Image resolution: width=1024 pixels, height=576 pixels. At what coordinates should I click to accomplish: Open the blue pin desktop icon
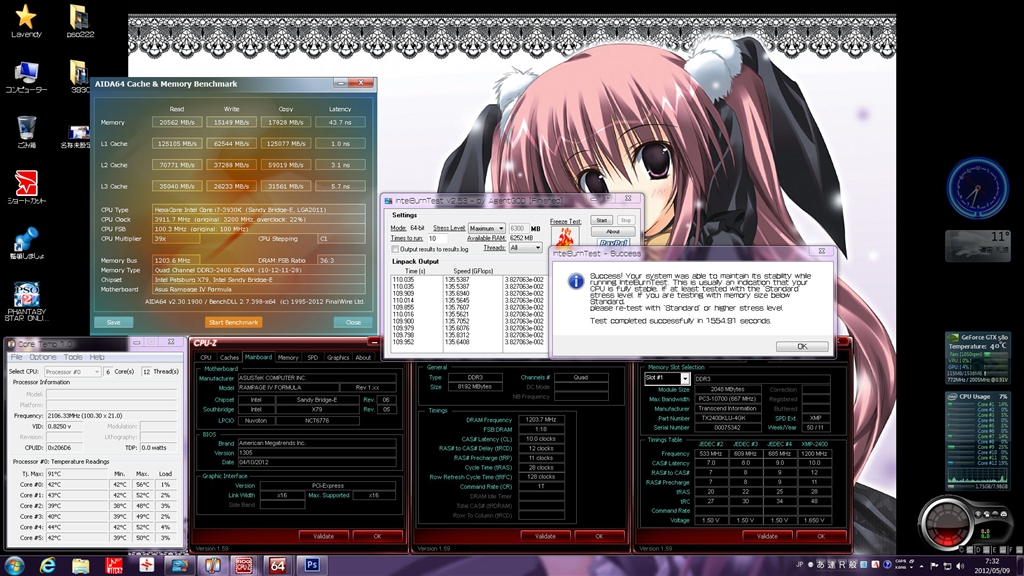coord(26,243)
